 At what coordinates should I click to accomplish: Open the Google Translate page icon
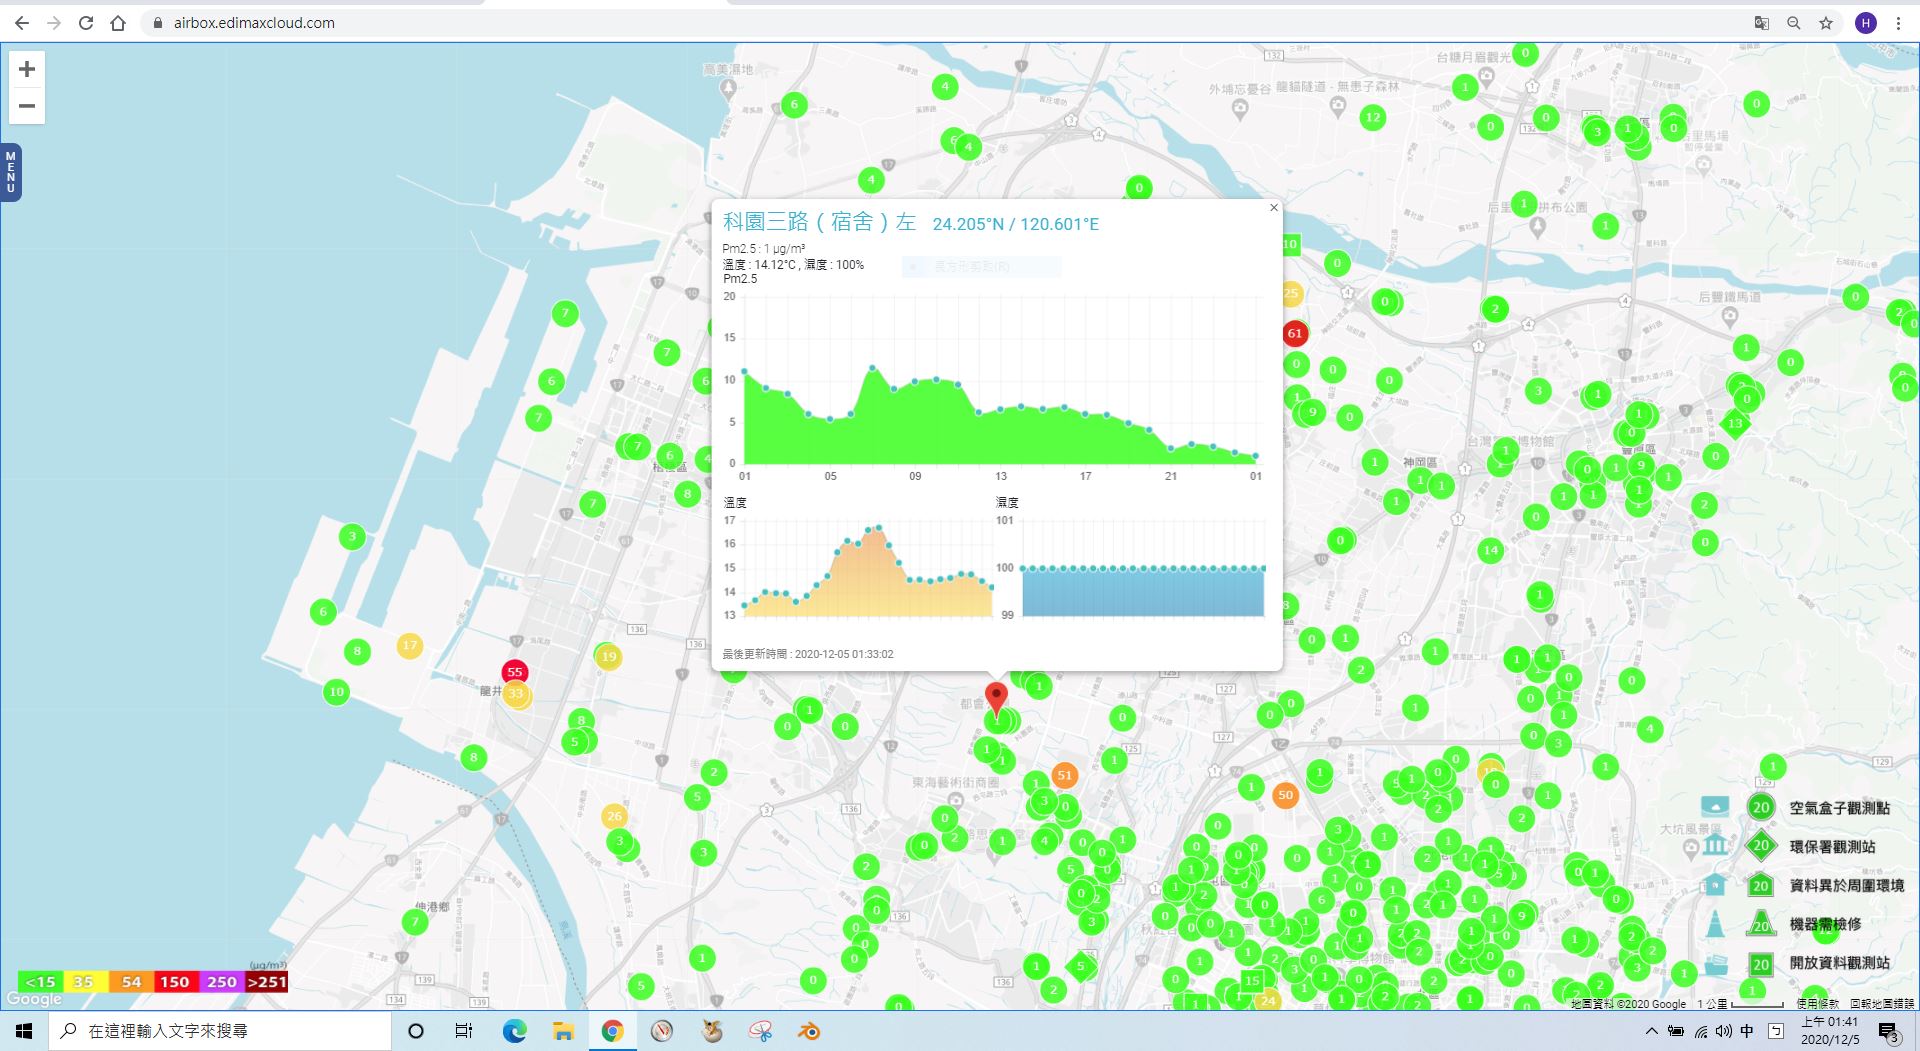[1762, 23]
